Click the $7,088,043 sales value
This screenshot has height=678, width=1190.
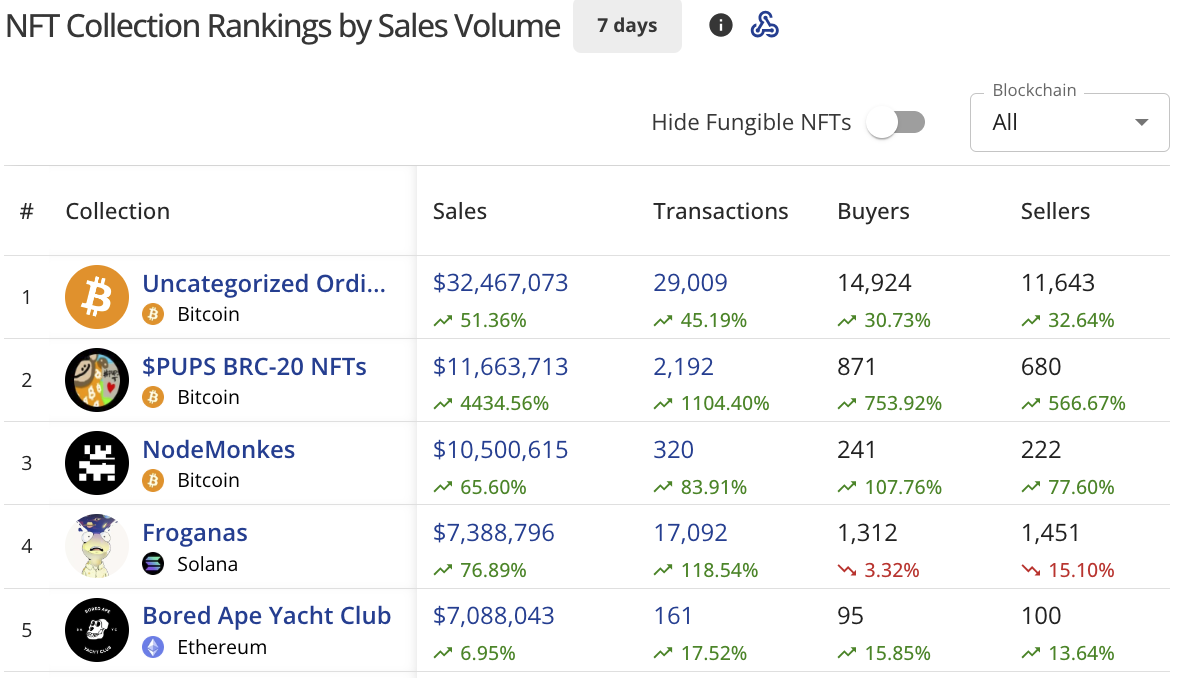pyautogui.click(x=493, y=616)
